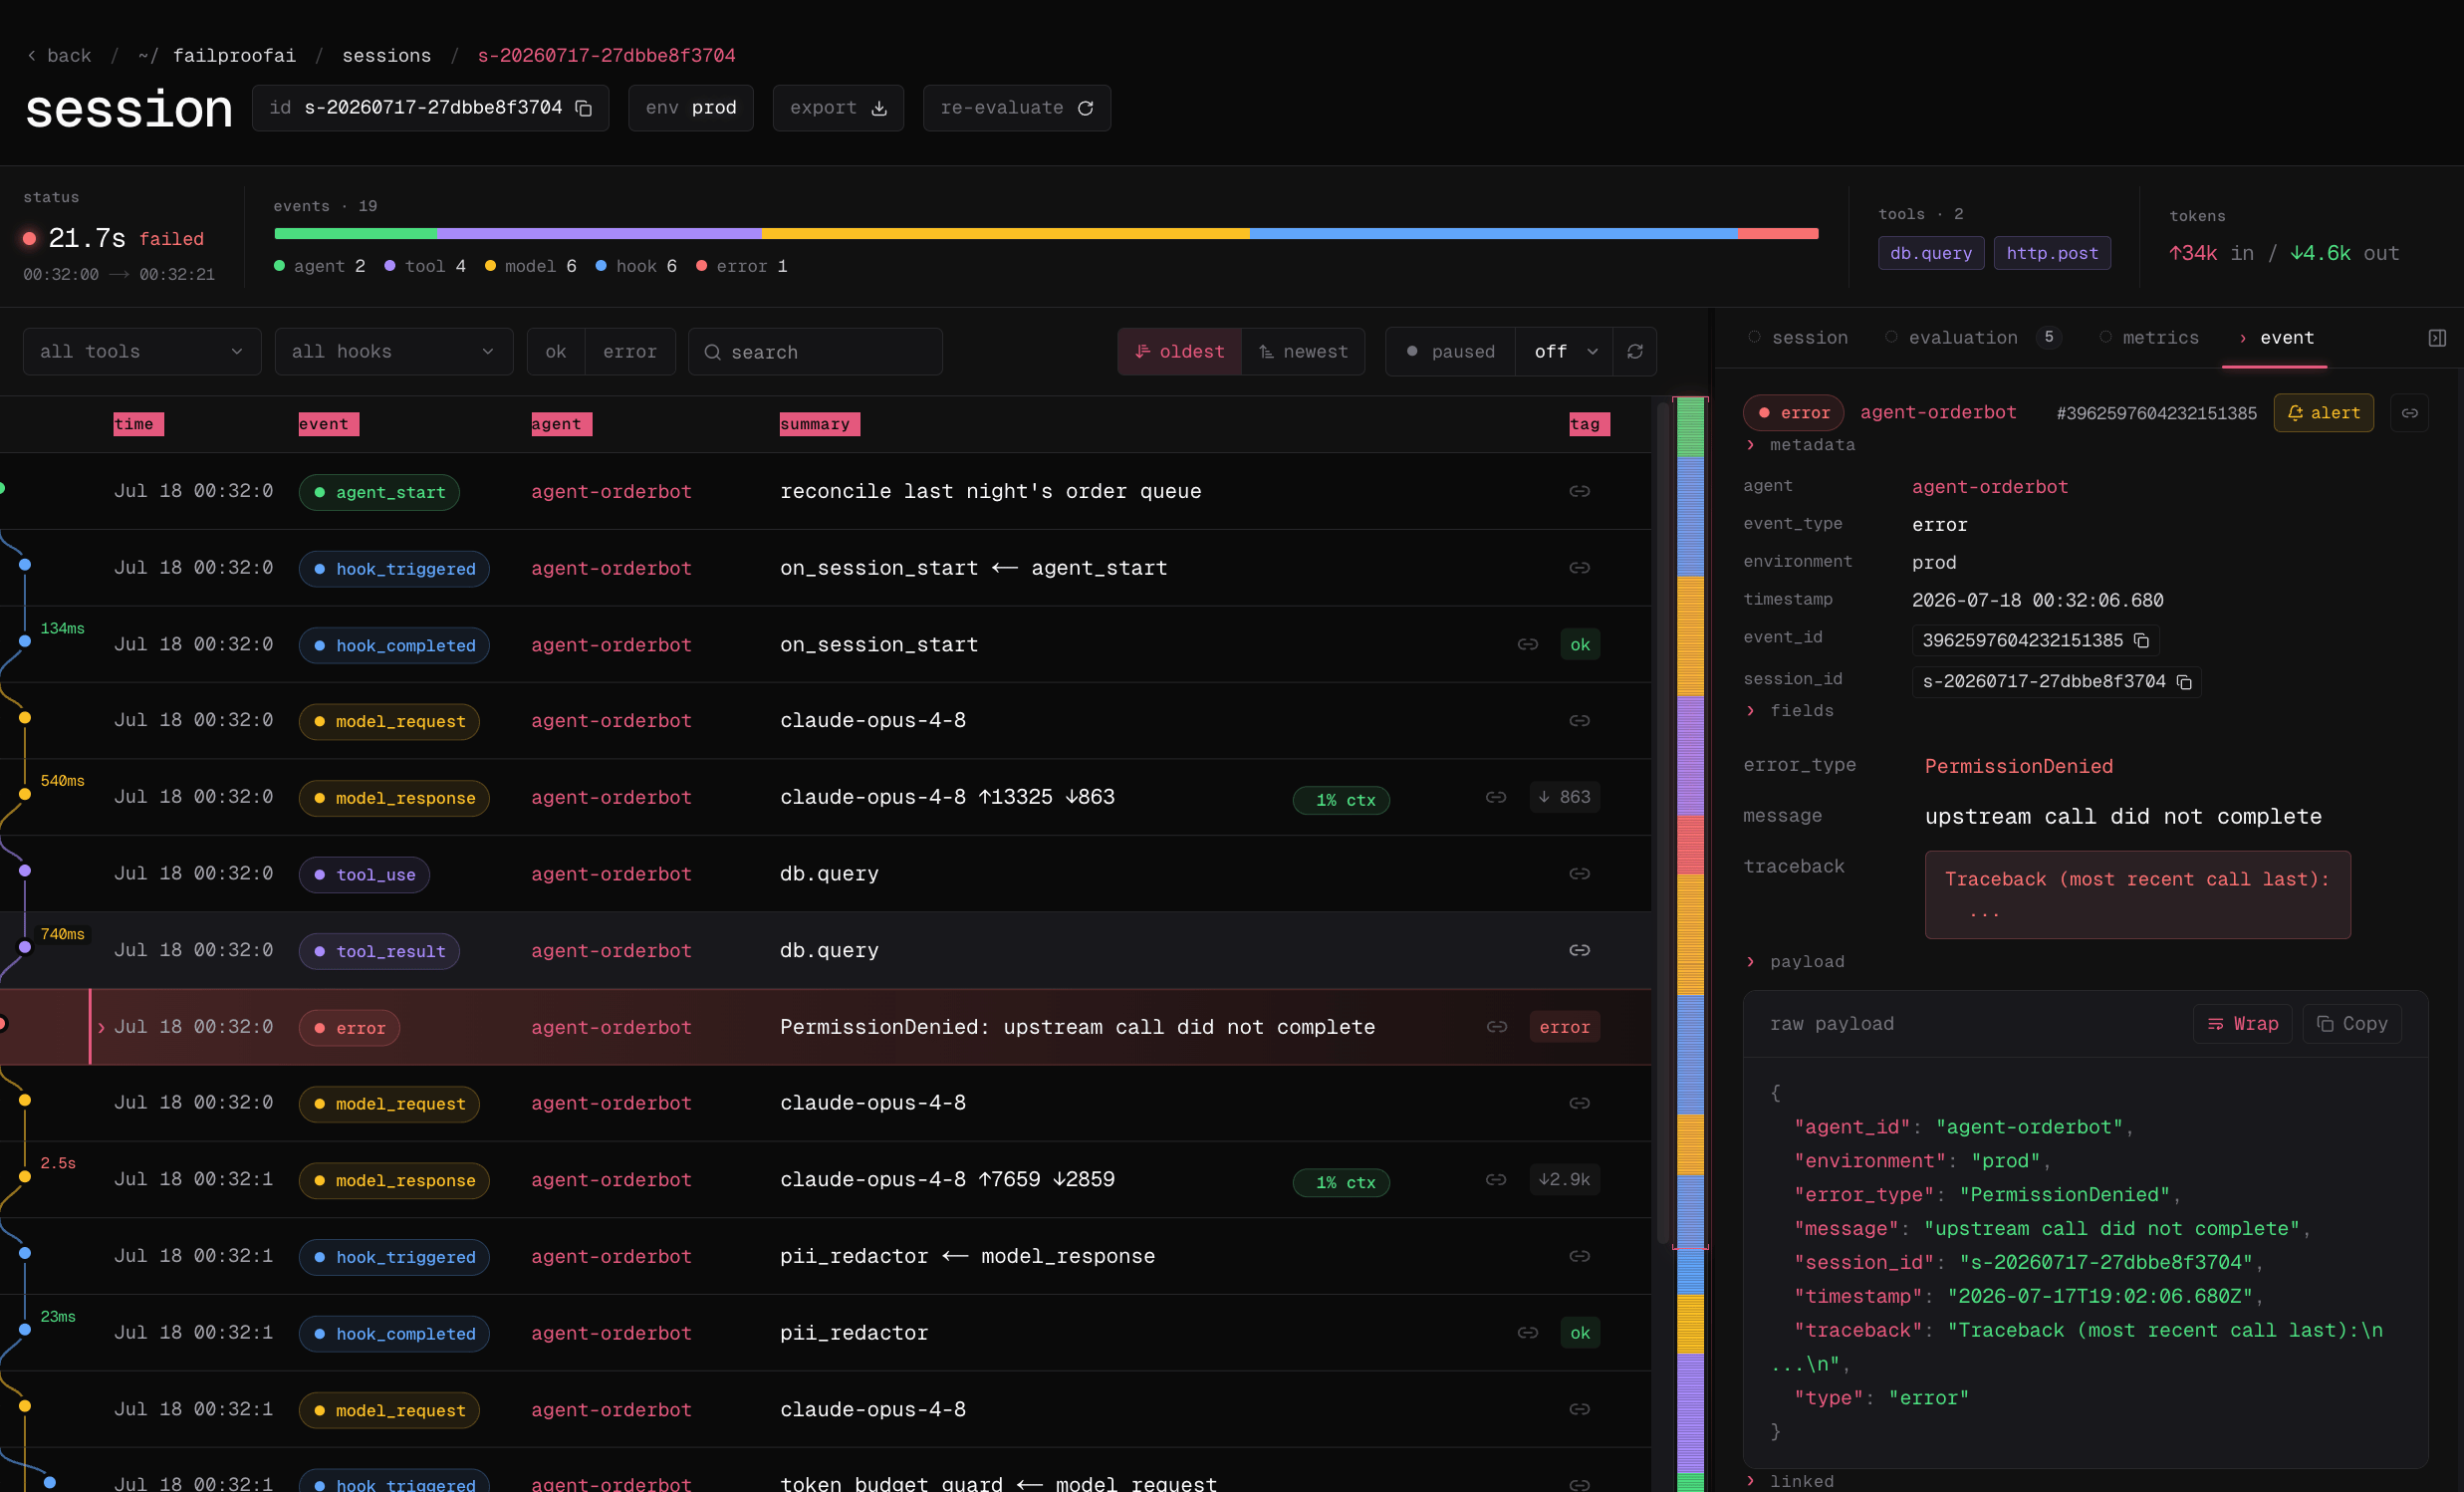
Task: Click the ok tag on pii_redactor row
Action: point(1580,1333)
